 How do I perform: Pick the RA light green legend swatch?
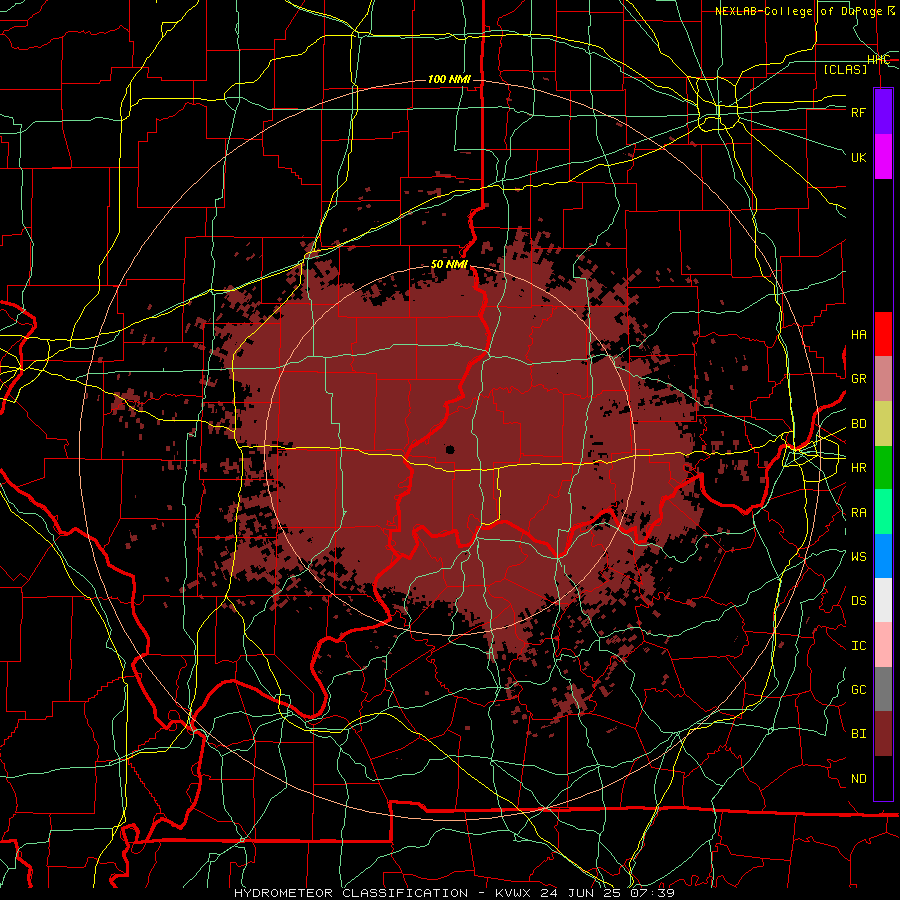[x=883, y=512]
